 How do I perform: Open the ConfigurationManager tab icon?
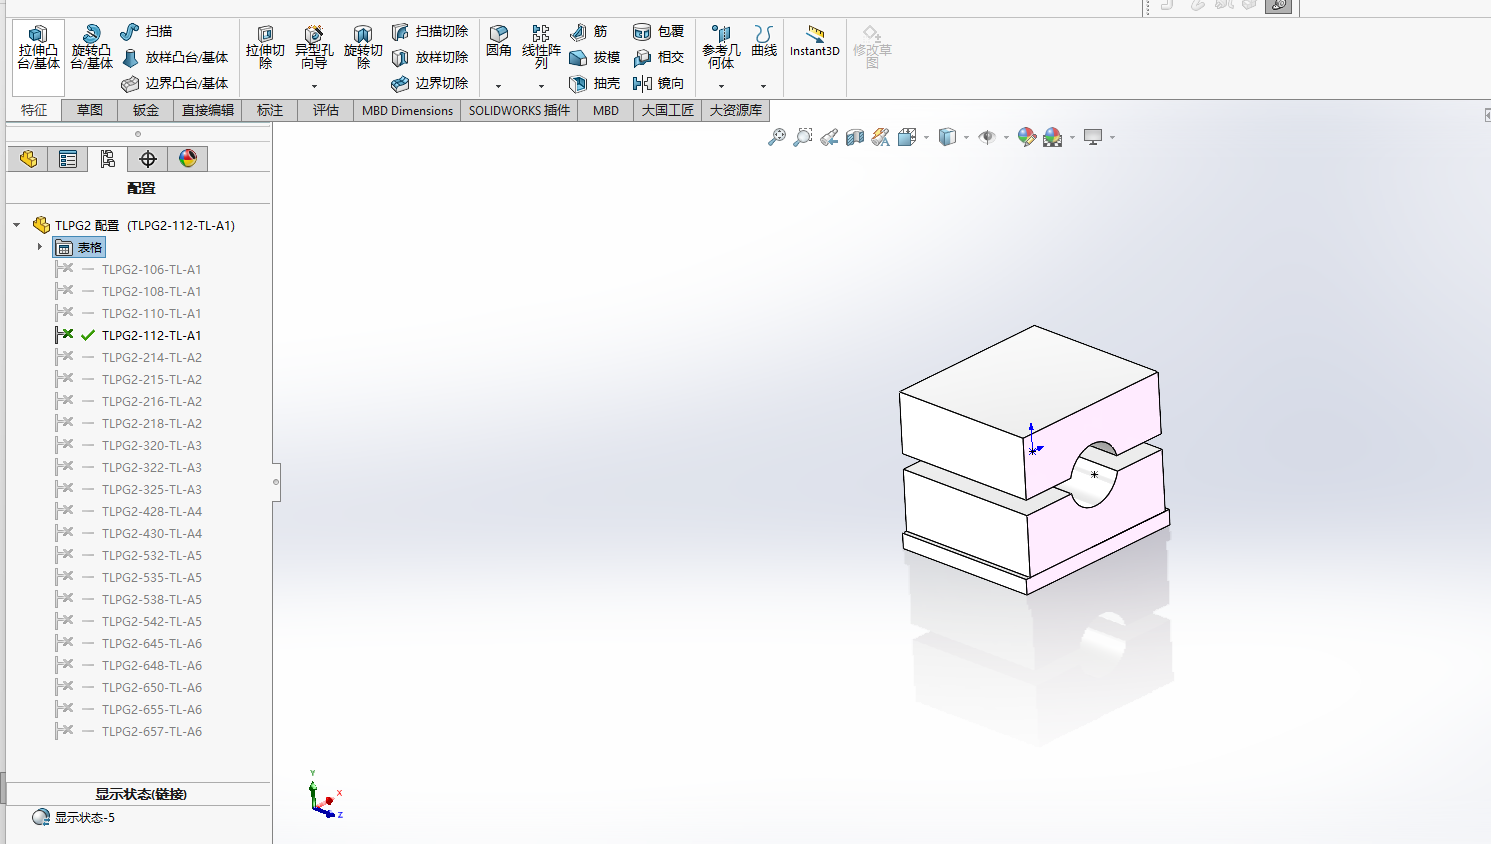[108, 159]
